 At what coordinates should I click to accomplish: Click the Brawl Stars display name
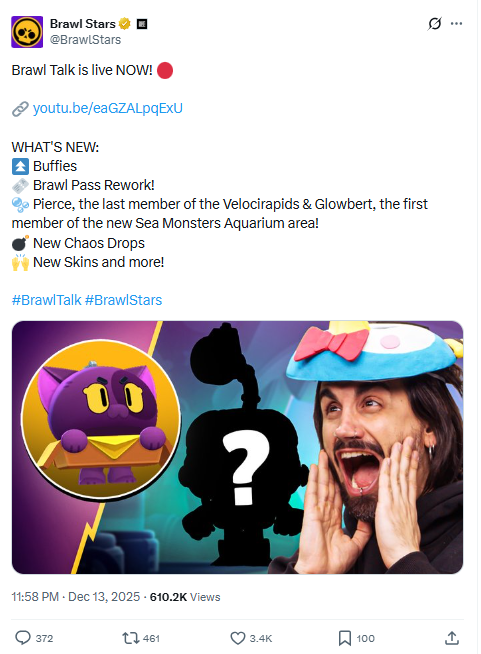tap(83, 24)
